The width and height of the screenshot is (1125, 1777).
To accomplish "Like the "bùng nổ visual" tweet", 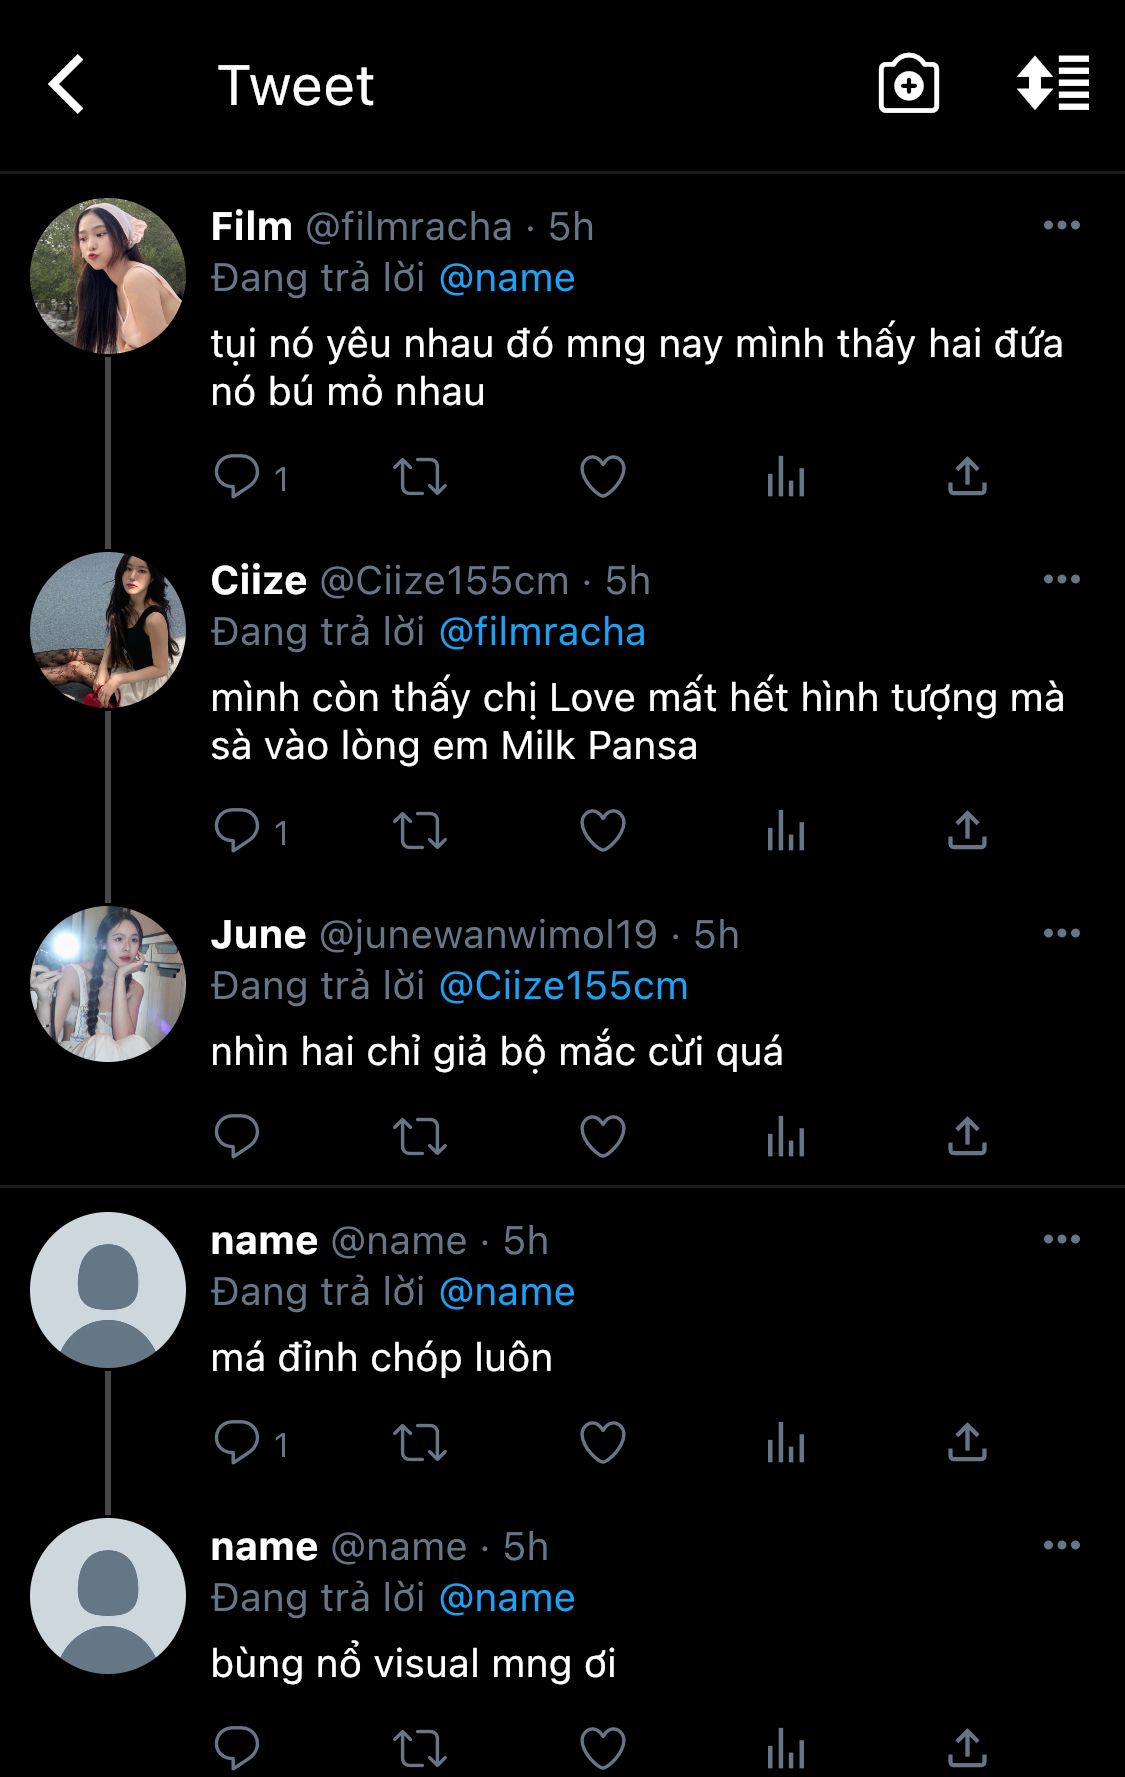I will click(x=603, y=1748).
